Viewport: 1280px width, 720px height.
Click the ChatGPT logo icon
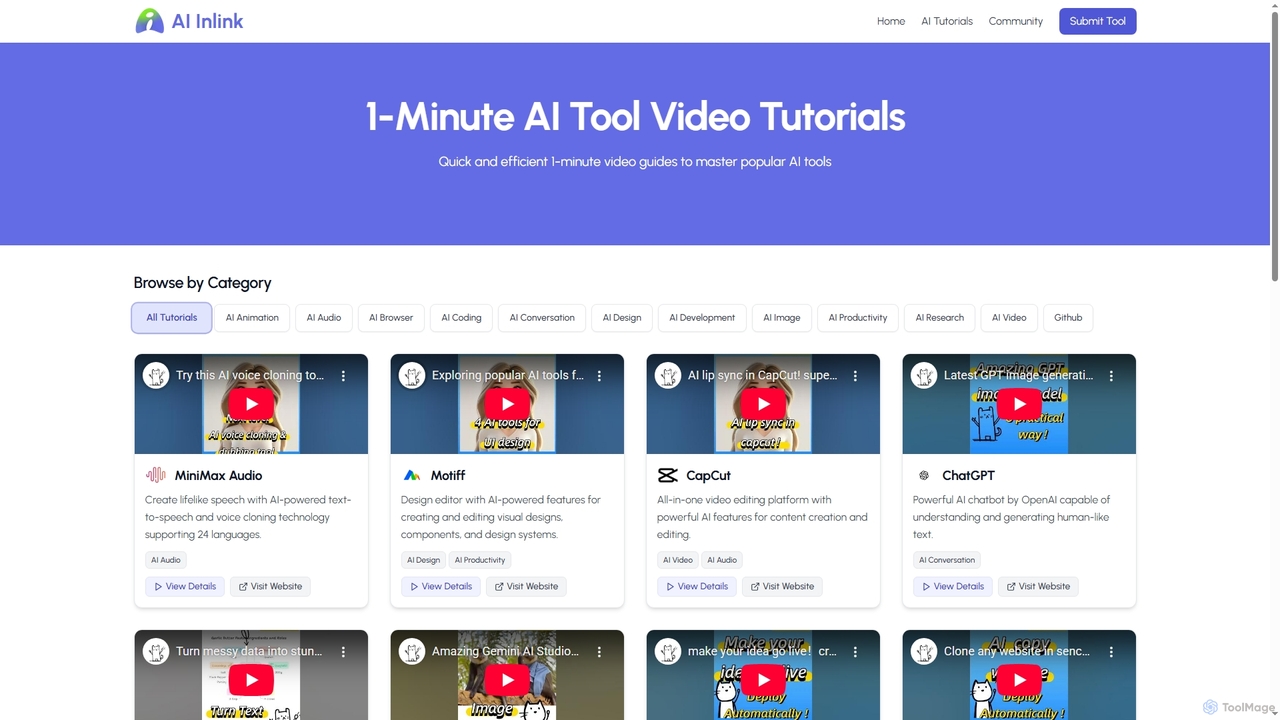924,475
